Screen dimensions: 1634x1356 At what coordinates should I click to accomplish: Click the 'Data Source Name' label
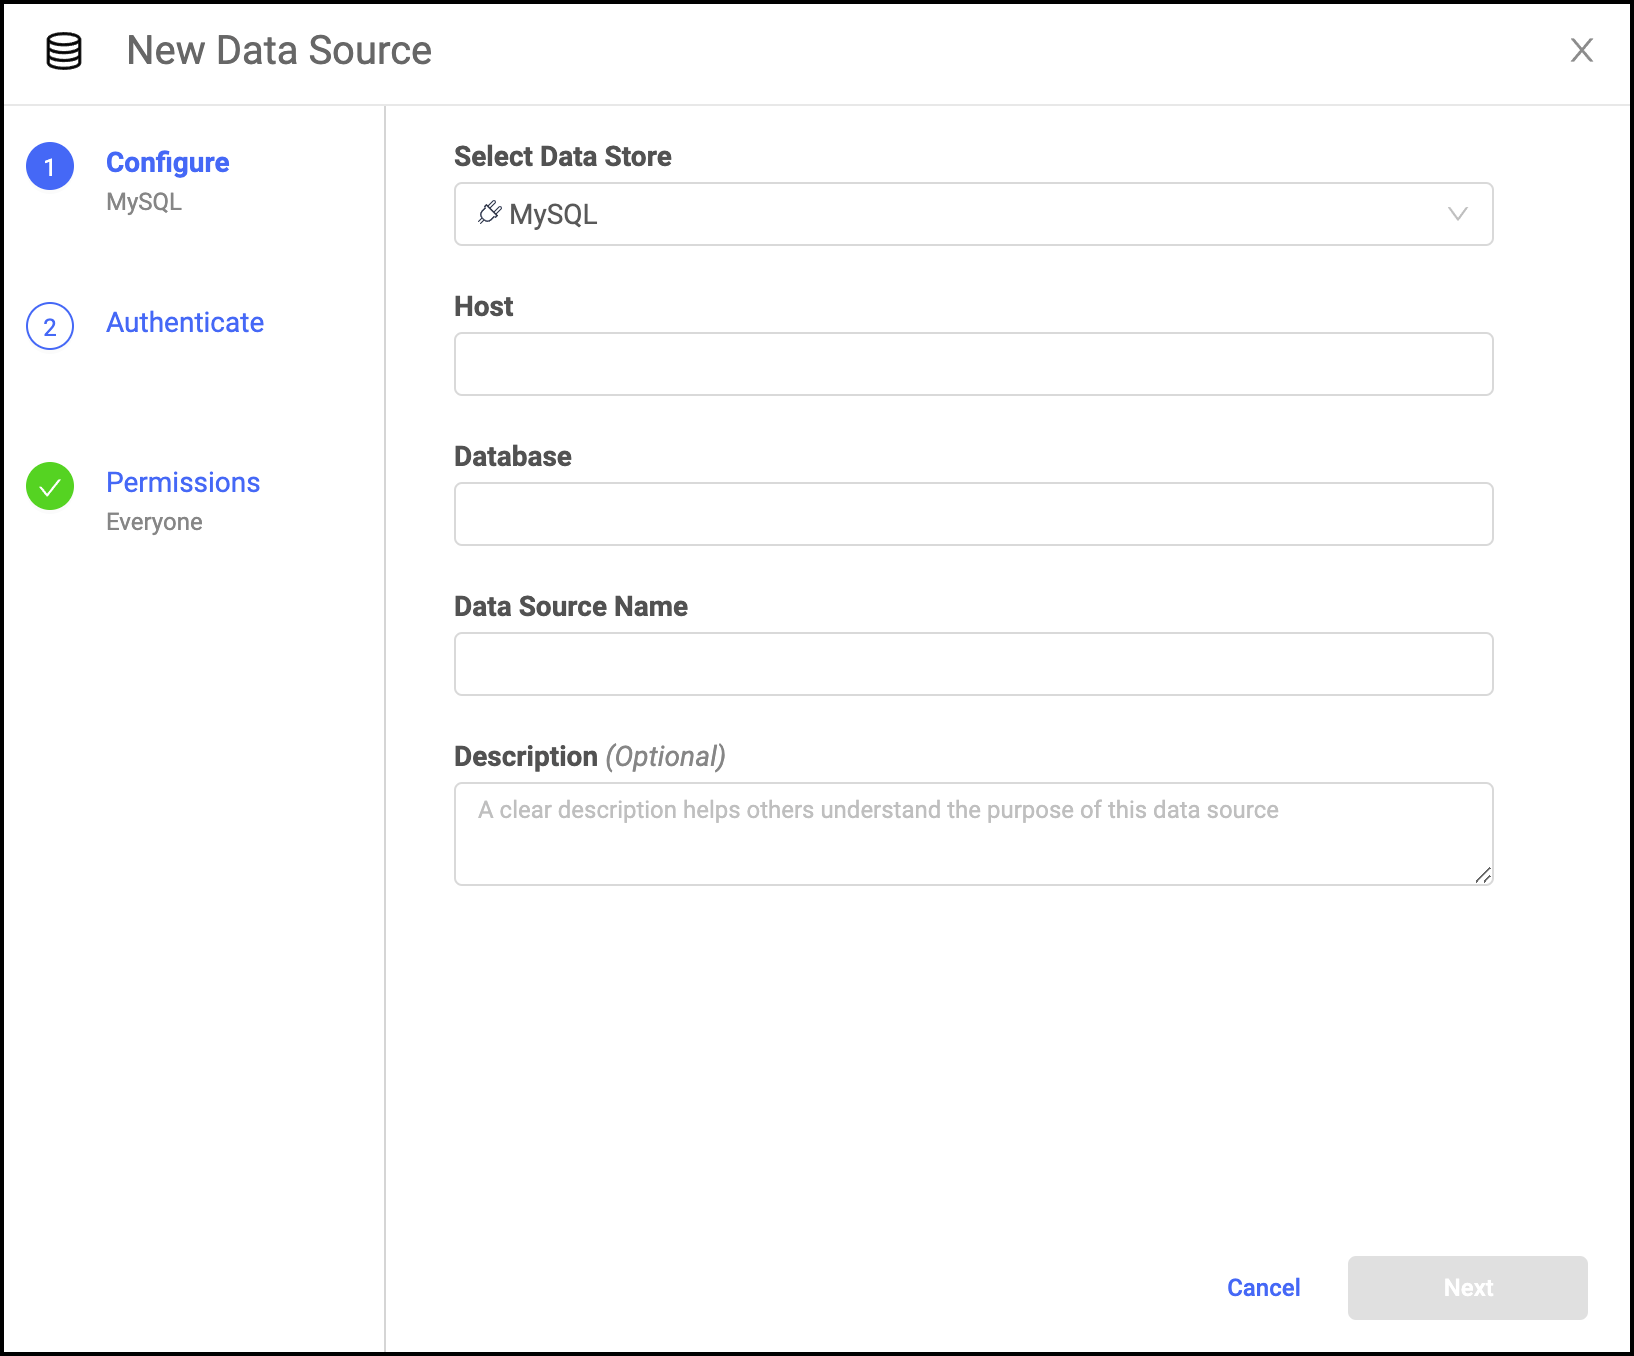coord(571,606)
